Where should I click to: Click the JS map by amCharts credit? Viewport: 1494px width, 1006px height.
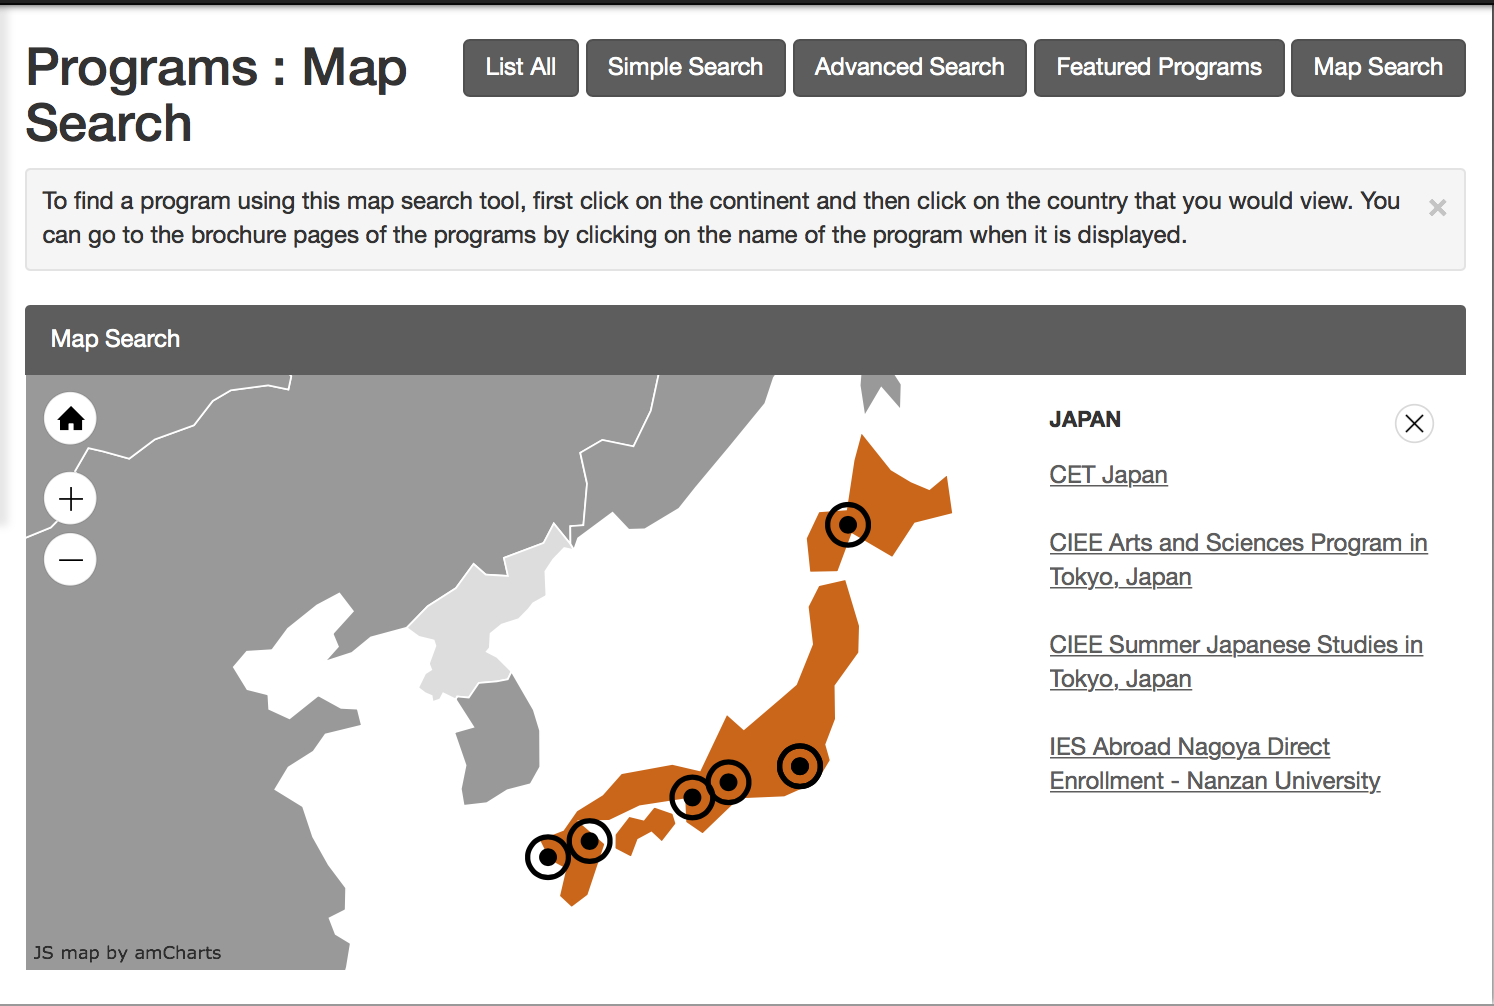127,953
